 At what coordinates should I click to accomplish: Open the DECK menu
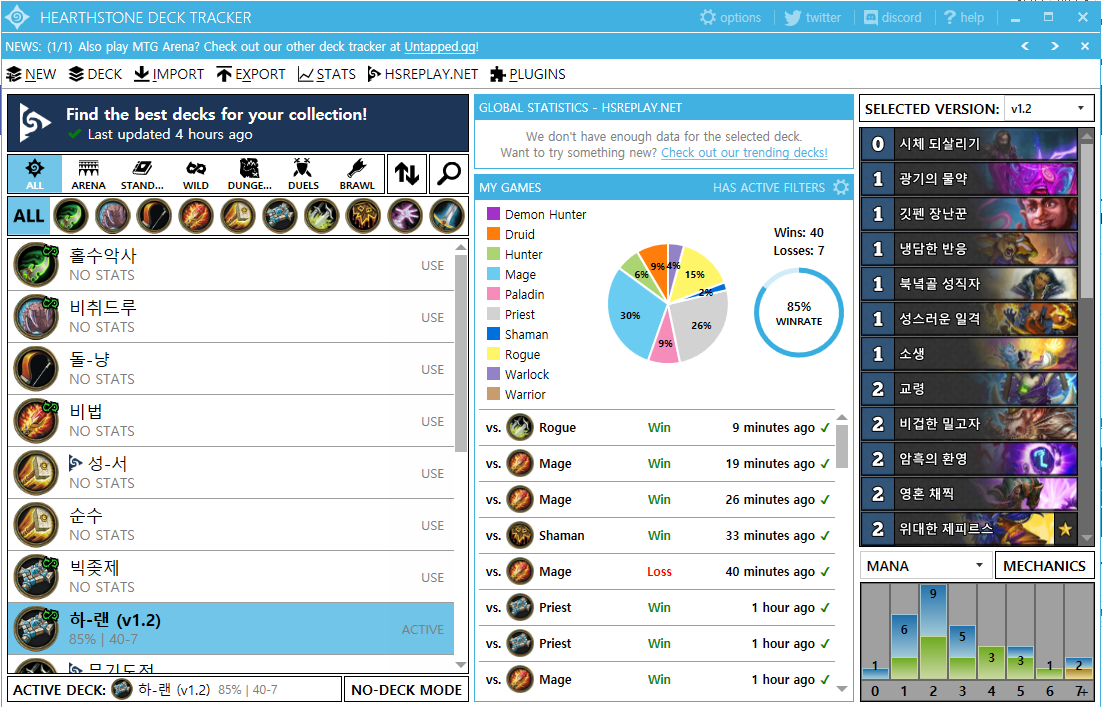click(96, 74)
